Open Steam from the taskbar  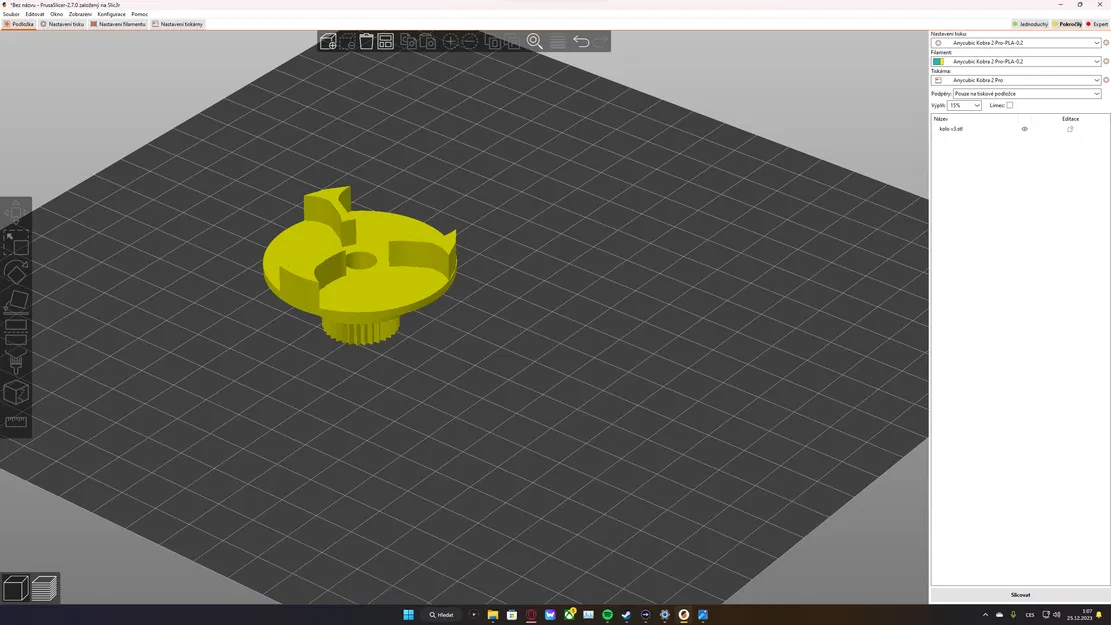click(626, 614)
